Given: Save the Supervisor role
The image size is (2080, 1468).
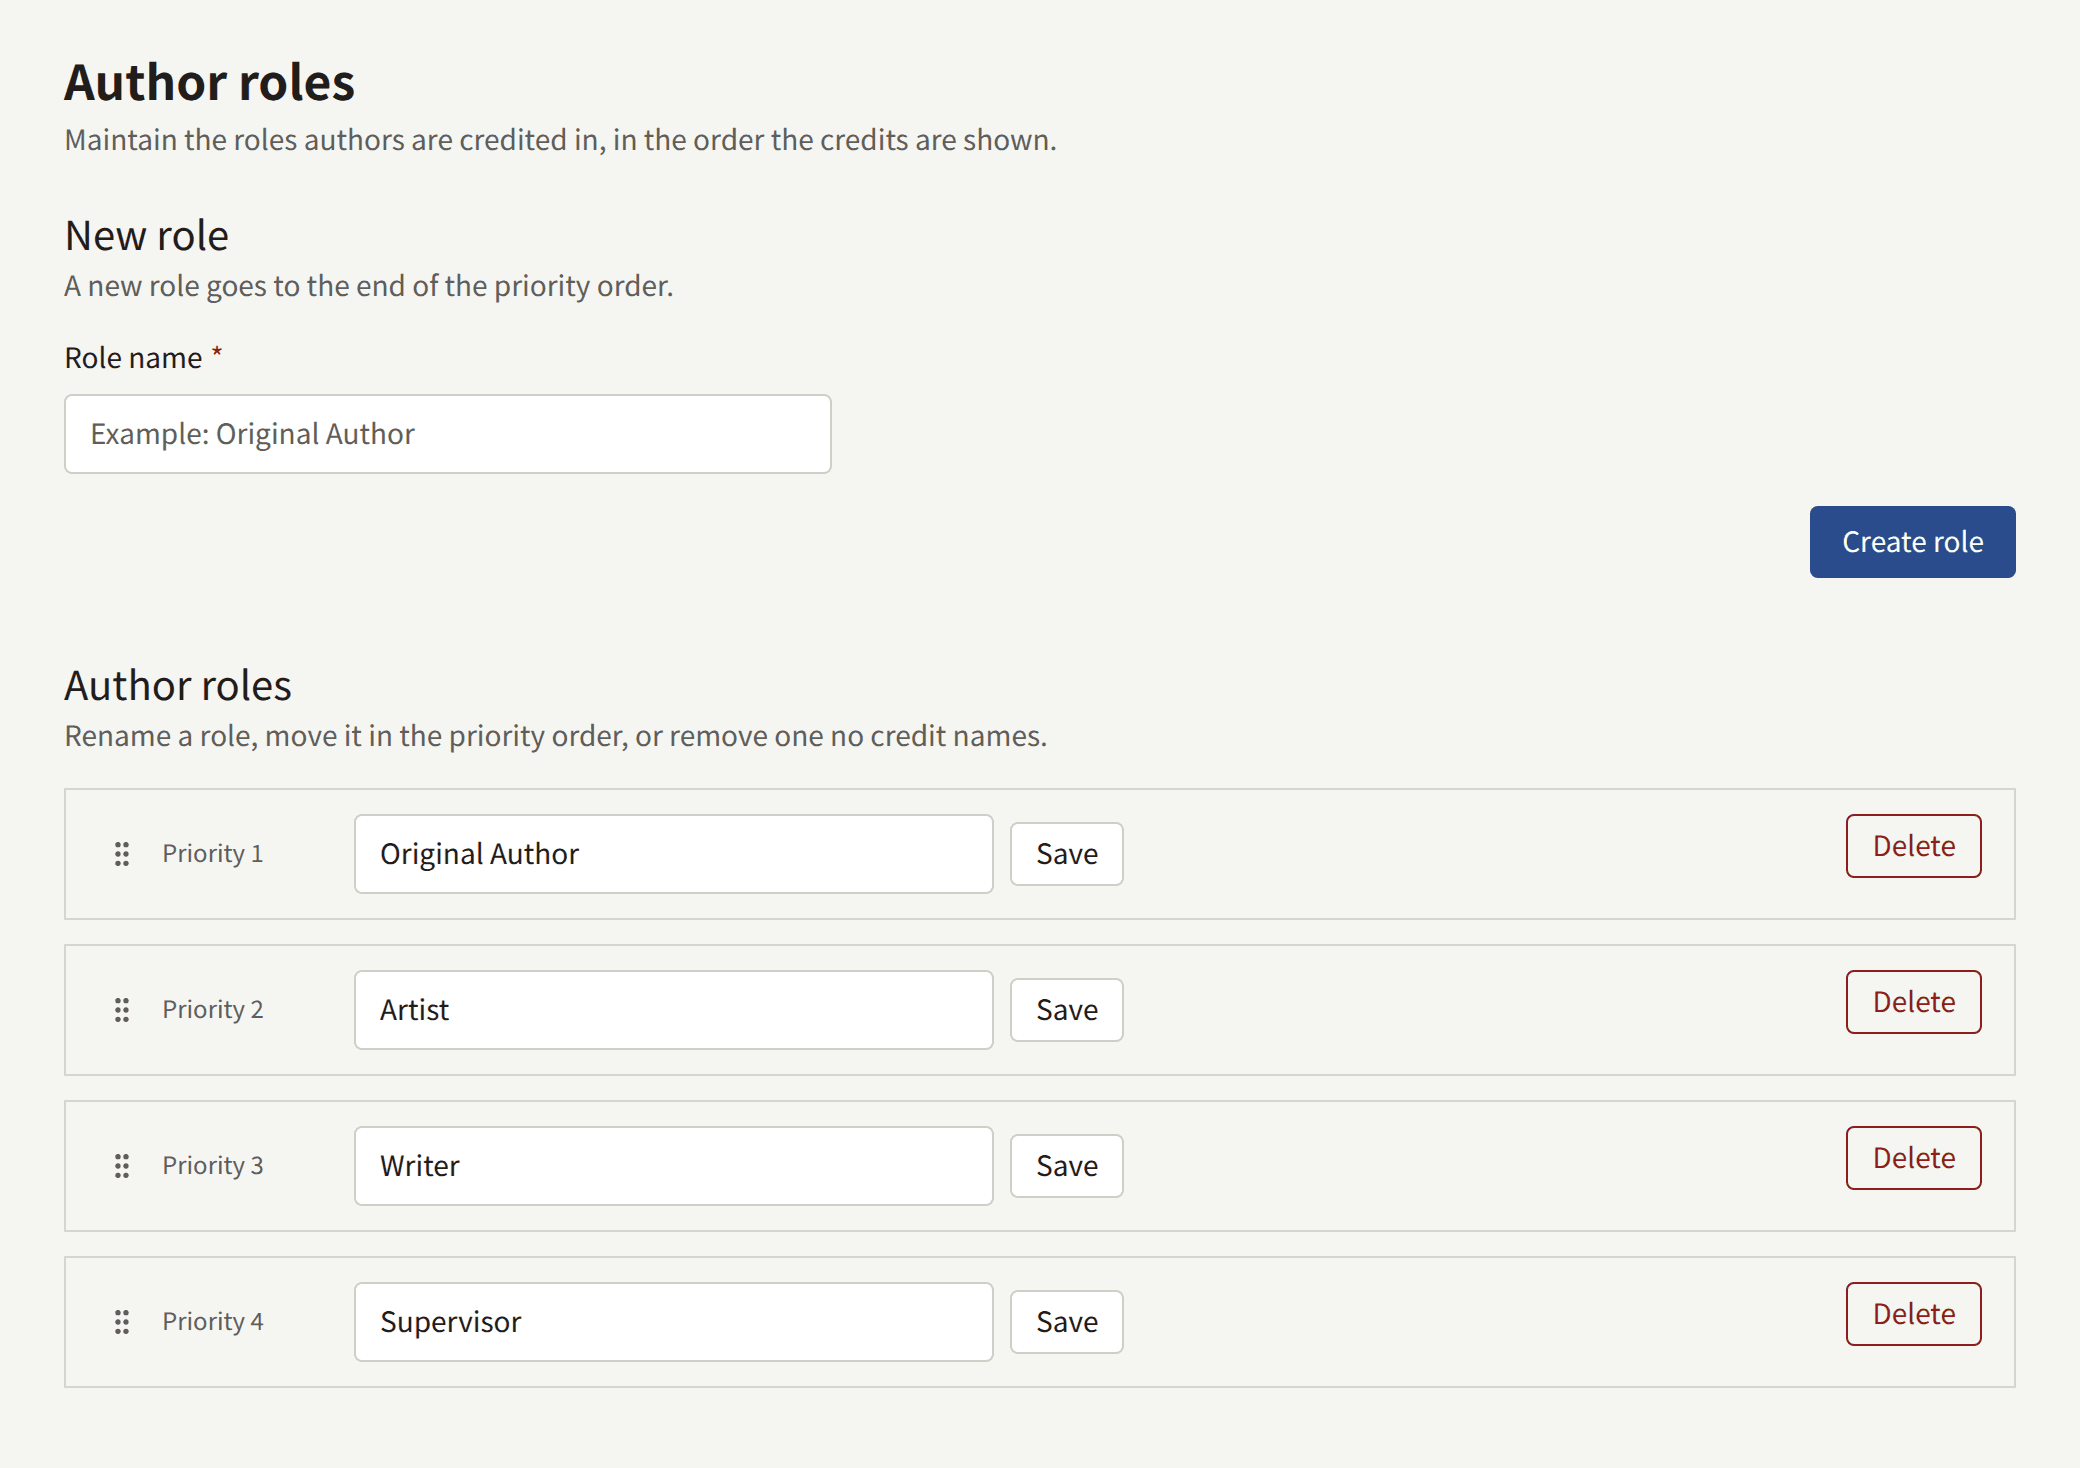Looking at the screenshot, I should point(1067,1322).
